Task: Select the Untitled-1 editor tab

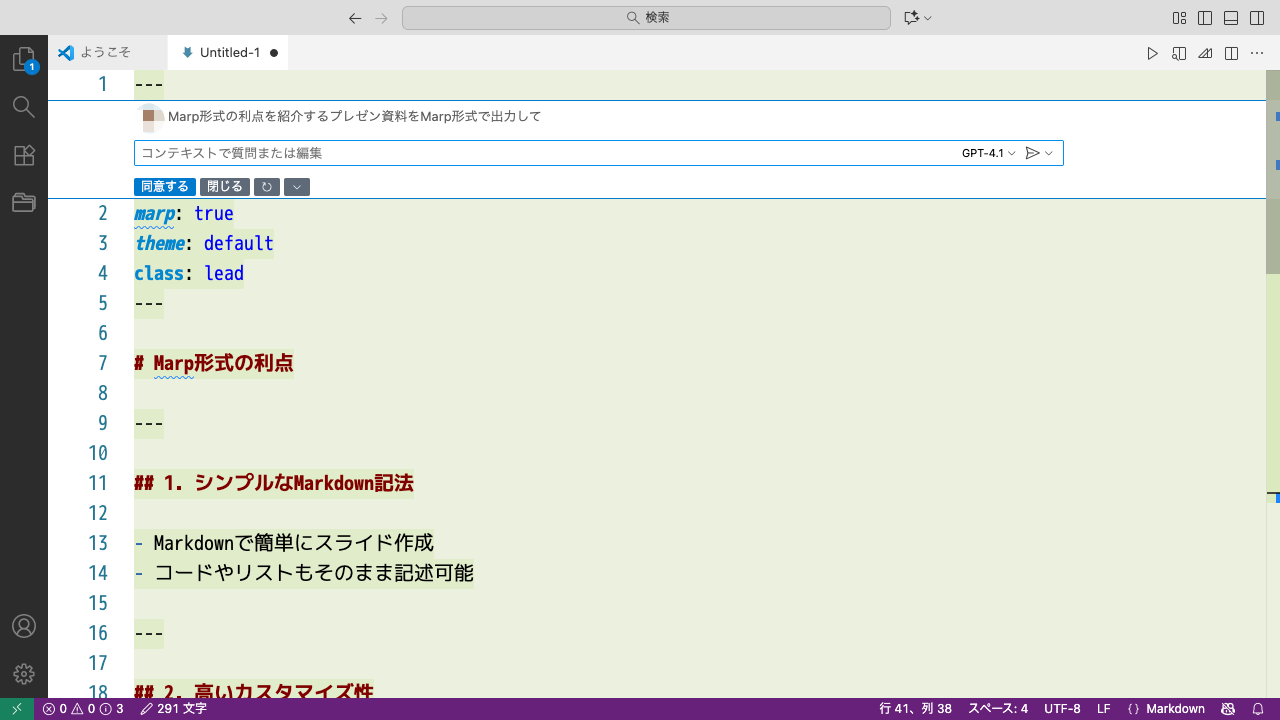Action: coord(229,53)
